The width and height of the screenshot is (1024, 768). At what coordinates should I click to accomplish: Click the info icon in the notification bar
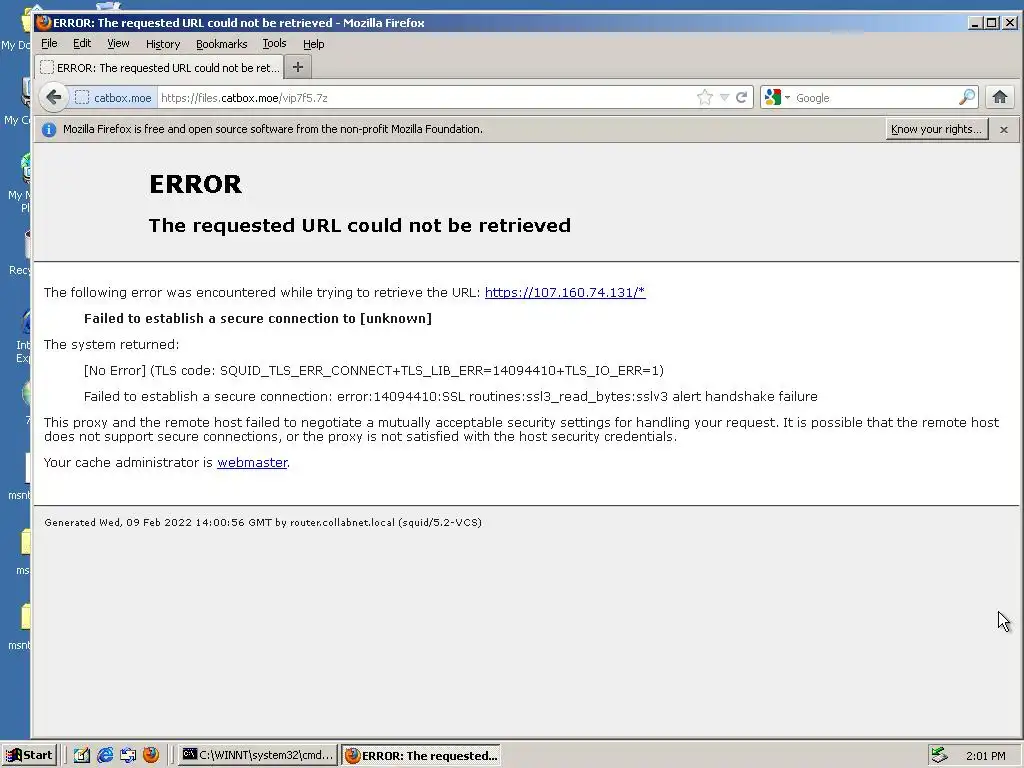tap(49, 129)
